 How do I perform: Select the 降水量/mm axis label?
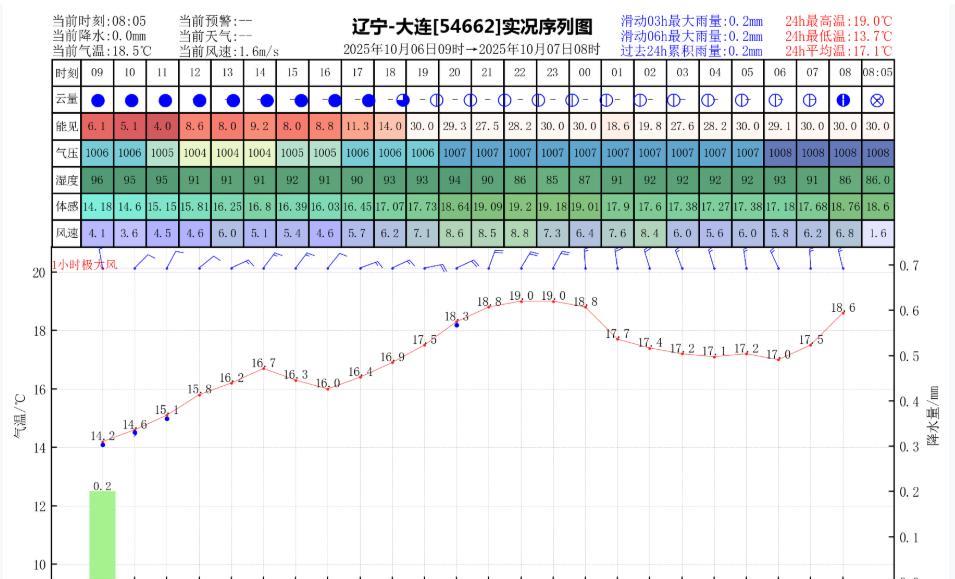click(933, 415)
